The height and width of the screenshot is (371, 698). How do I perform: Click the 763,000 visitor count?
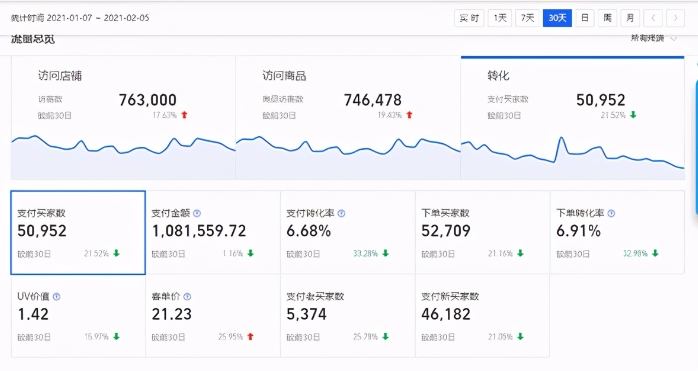148,100
